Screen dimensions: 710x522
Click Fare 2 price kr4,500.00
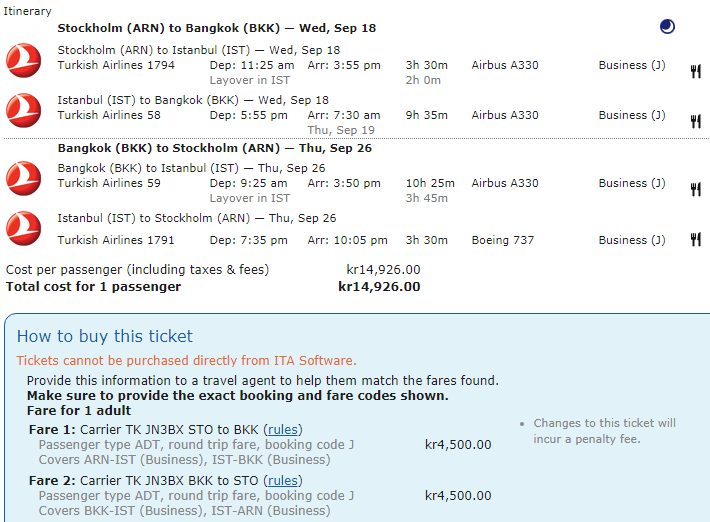pos(458,496)
